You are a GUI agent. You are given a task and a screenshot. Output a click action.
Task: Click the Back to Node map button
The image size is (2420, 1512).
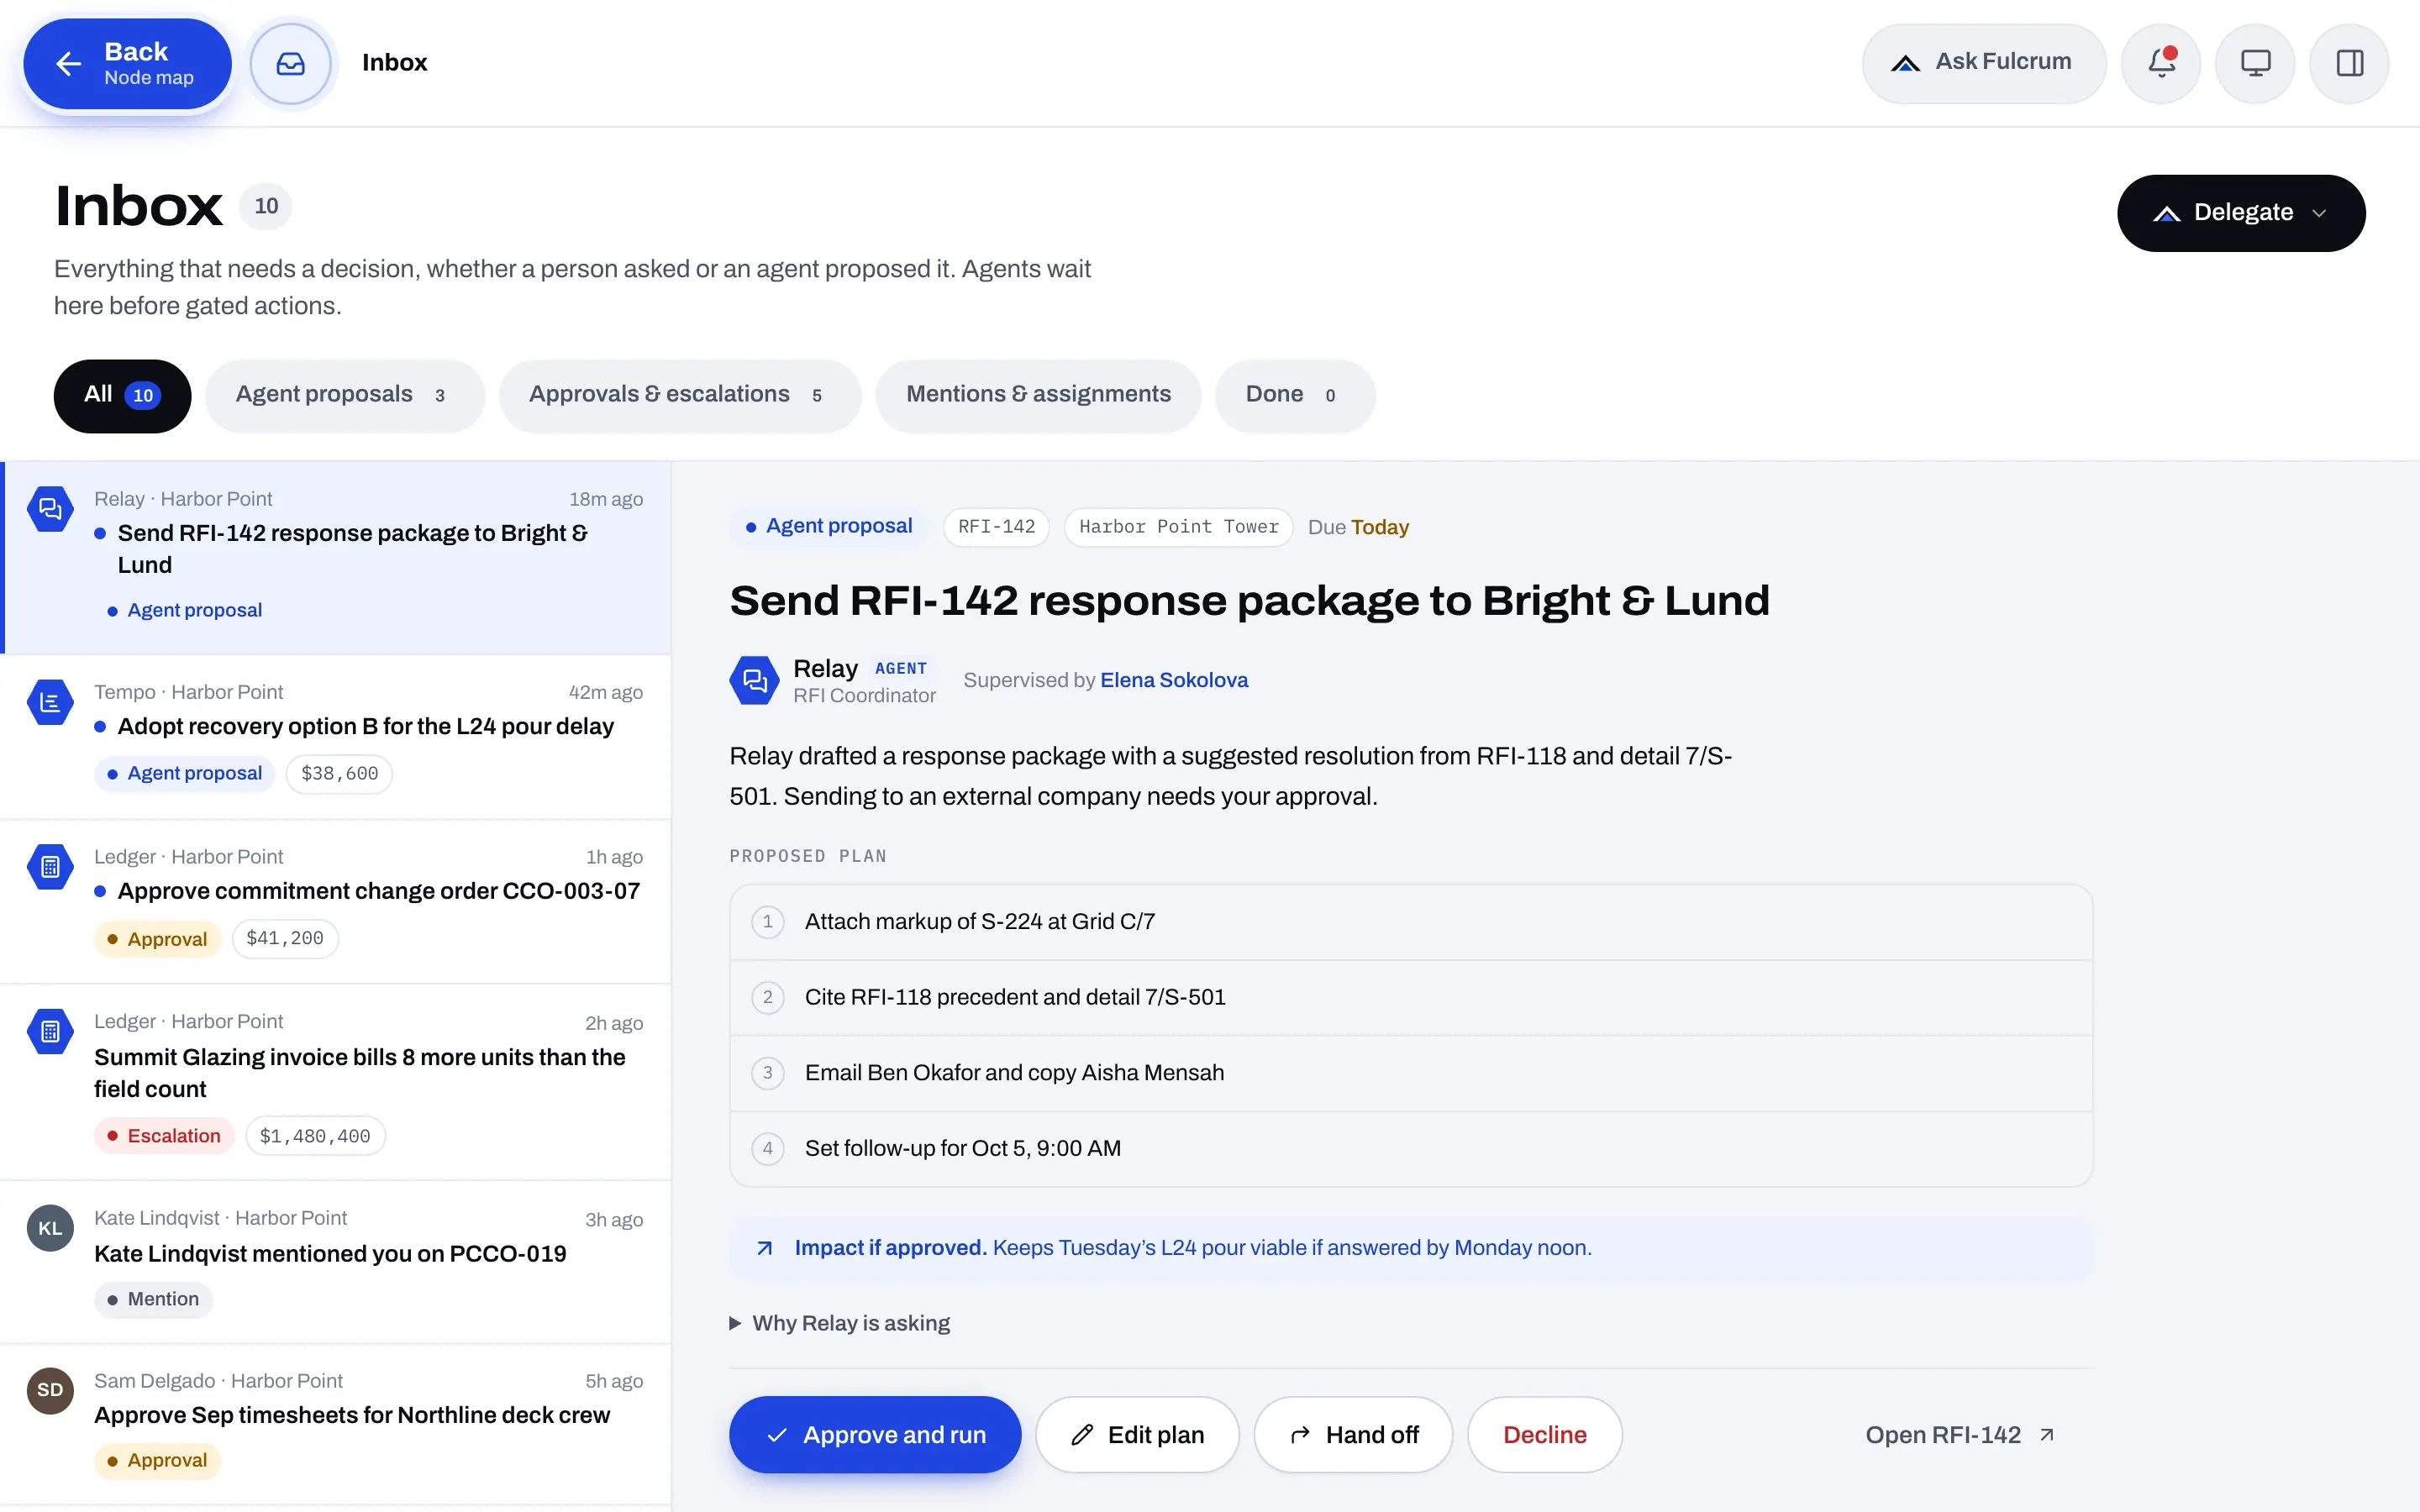coord(127,63)
